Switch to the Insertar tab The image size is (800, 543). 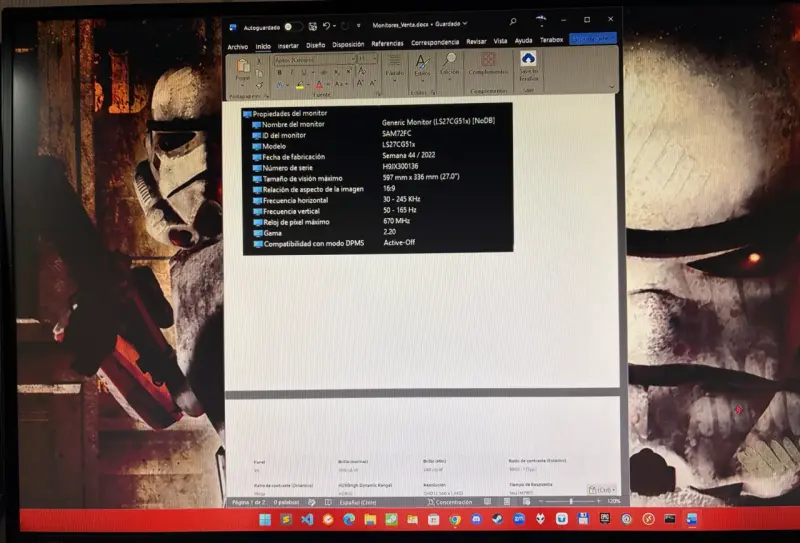288,45
